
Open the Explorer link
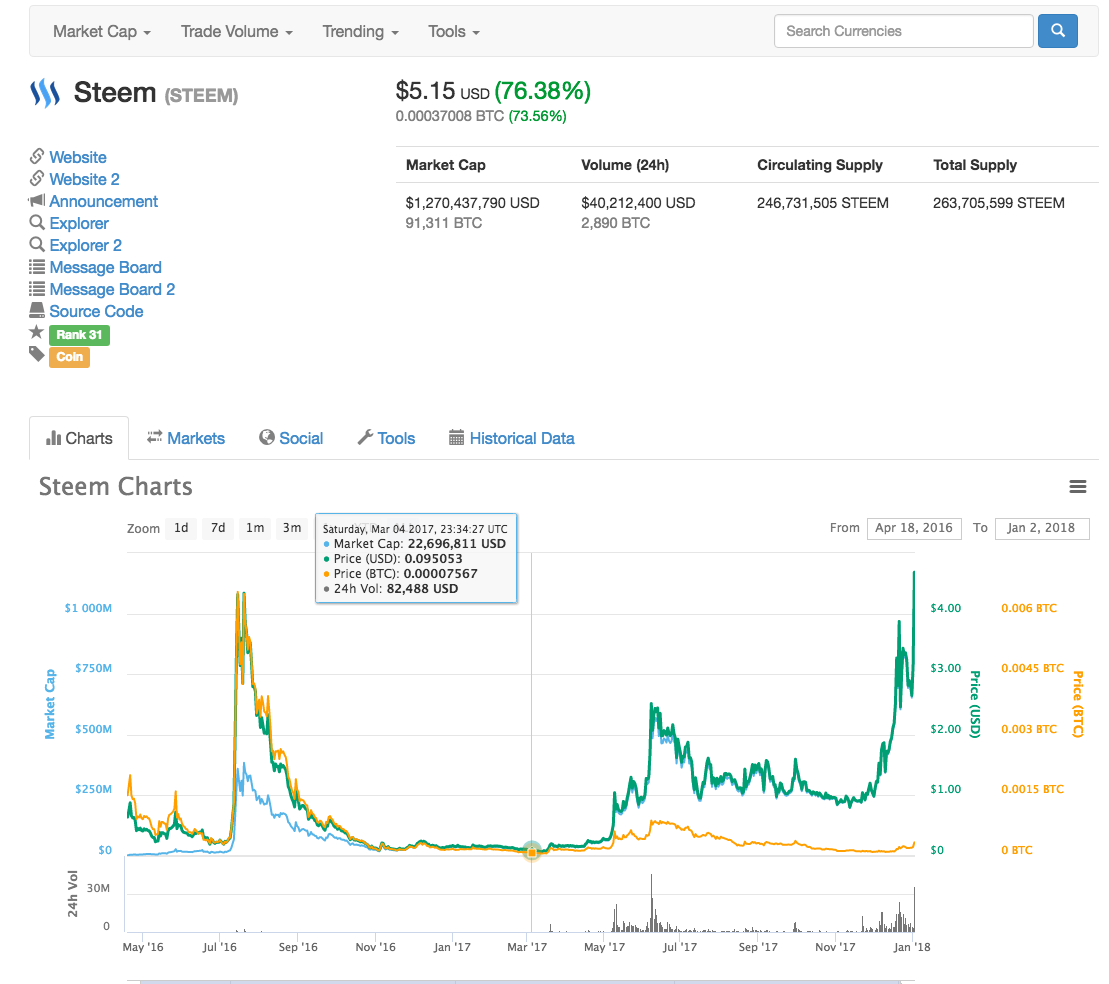(79, 224)
